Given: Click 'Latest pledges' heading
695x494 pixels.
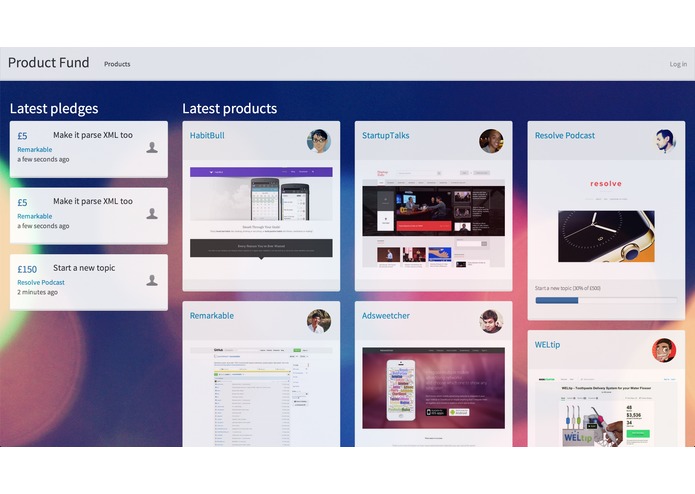Looking at the screenshot, I should (x=54, y=109).
